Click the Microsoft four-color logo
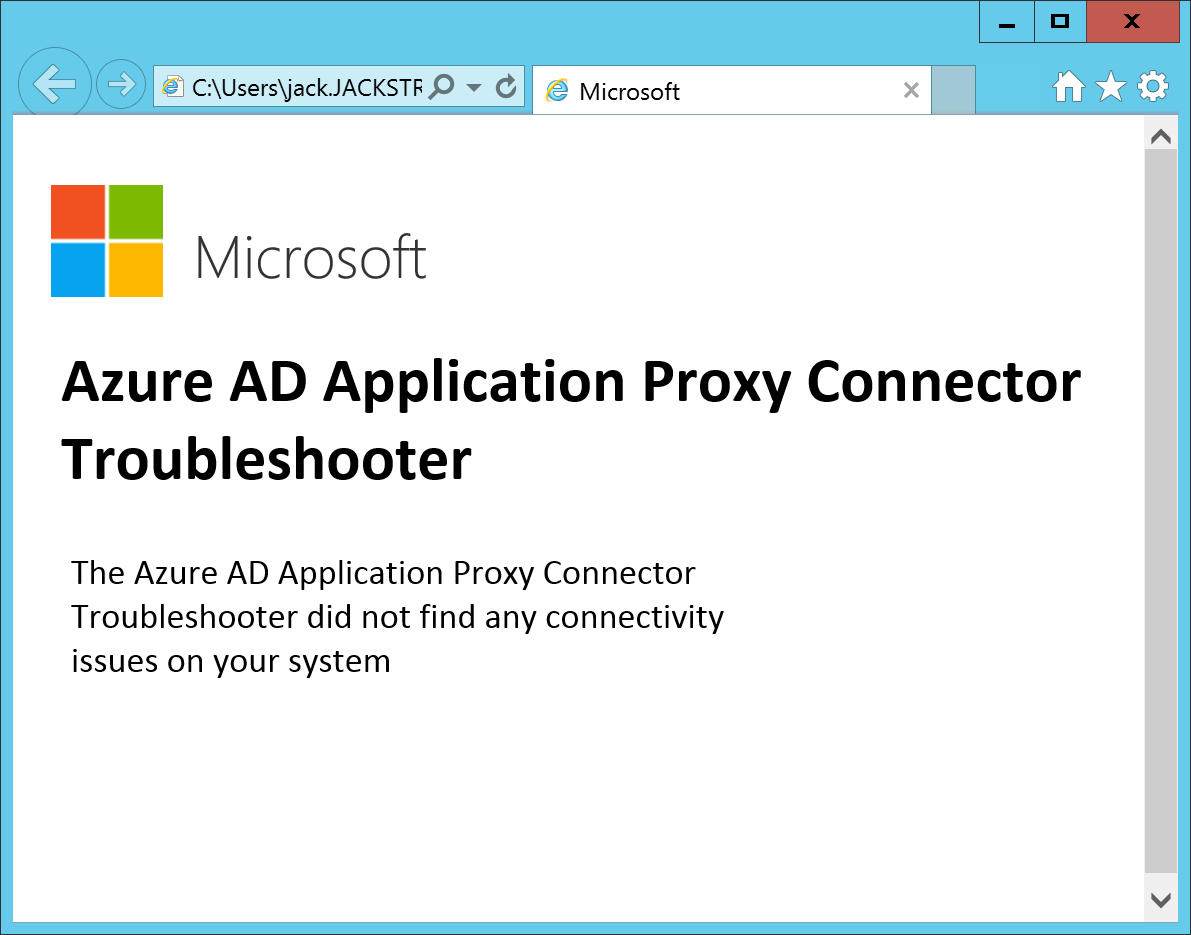This screenshot has width=1191, height=935. point(107,241)
